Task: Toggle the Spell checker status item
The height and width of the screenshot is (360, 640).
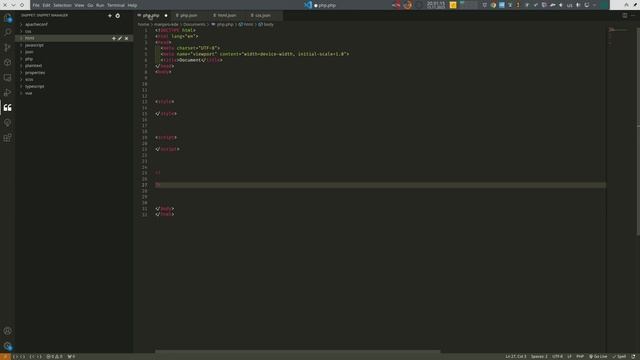Action: point(619,357)
